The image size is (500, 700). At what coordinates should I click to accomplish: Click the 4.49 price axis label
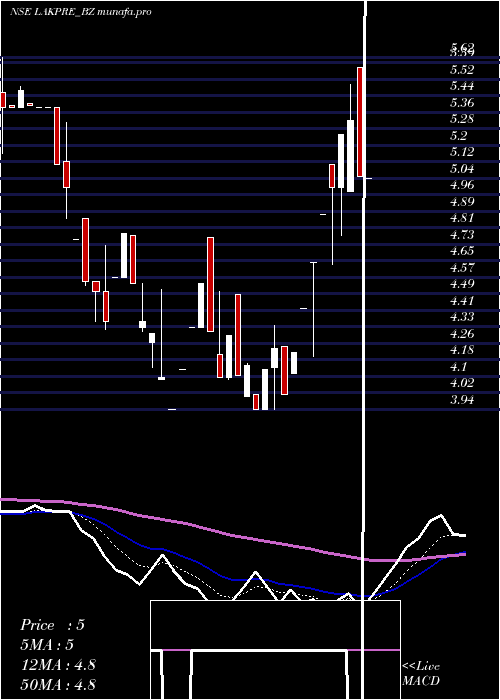click(462, 283)
